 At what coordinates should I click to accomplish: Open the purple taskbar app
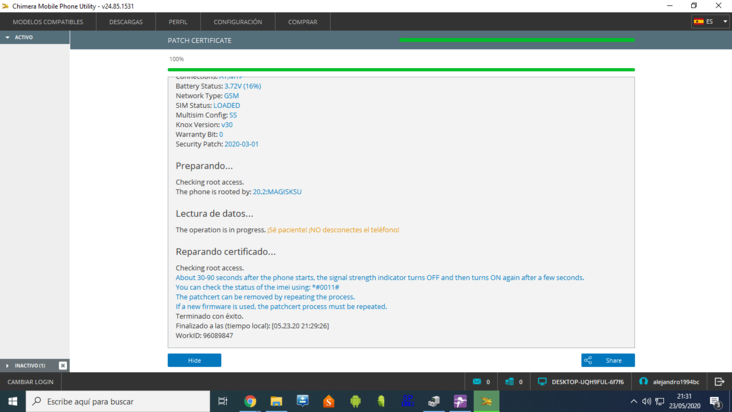pos(460,401)
